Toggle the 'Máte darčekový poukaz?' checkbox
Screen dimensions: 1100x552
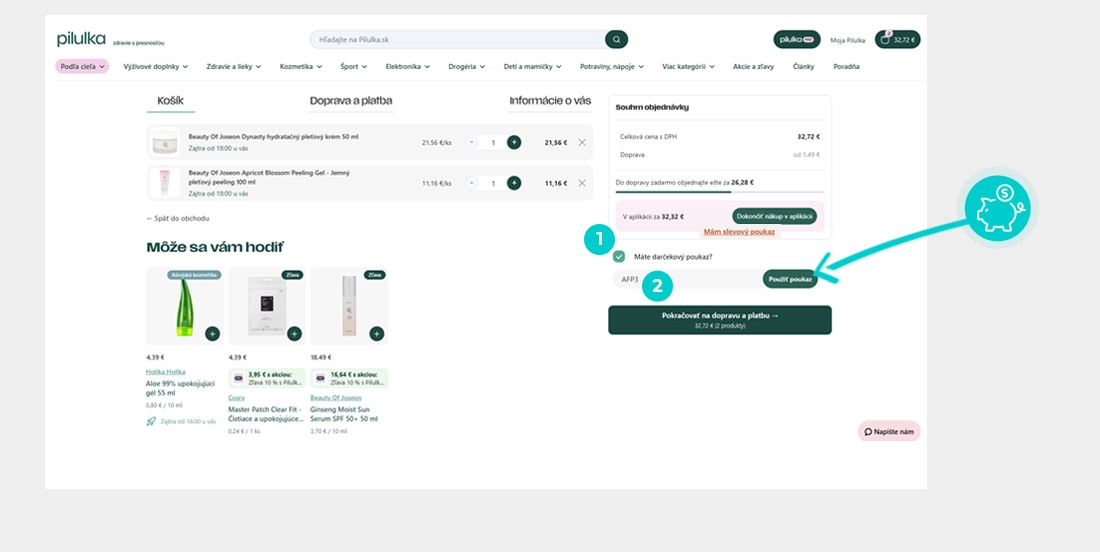[619, 257]
